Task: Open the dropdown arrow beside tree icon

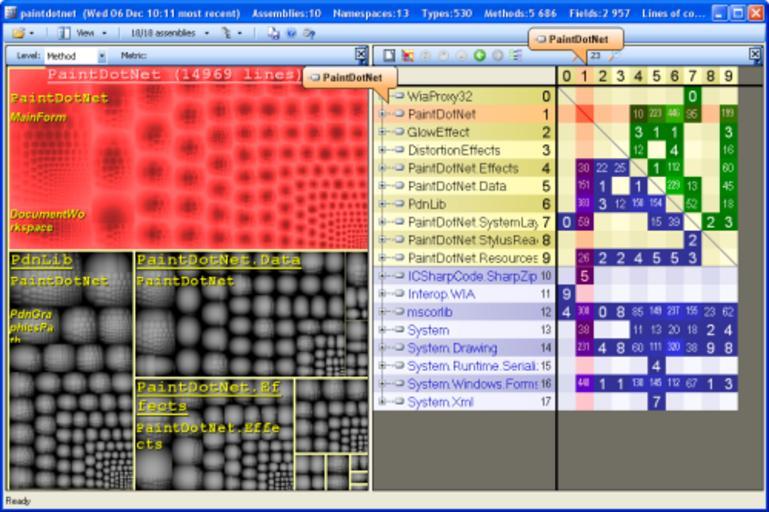Action: 240,33
